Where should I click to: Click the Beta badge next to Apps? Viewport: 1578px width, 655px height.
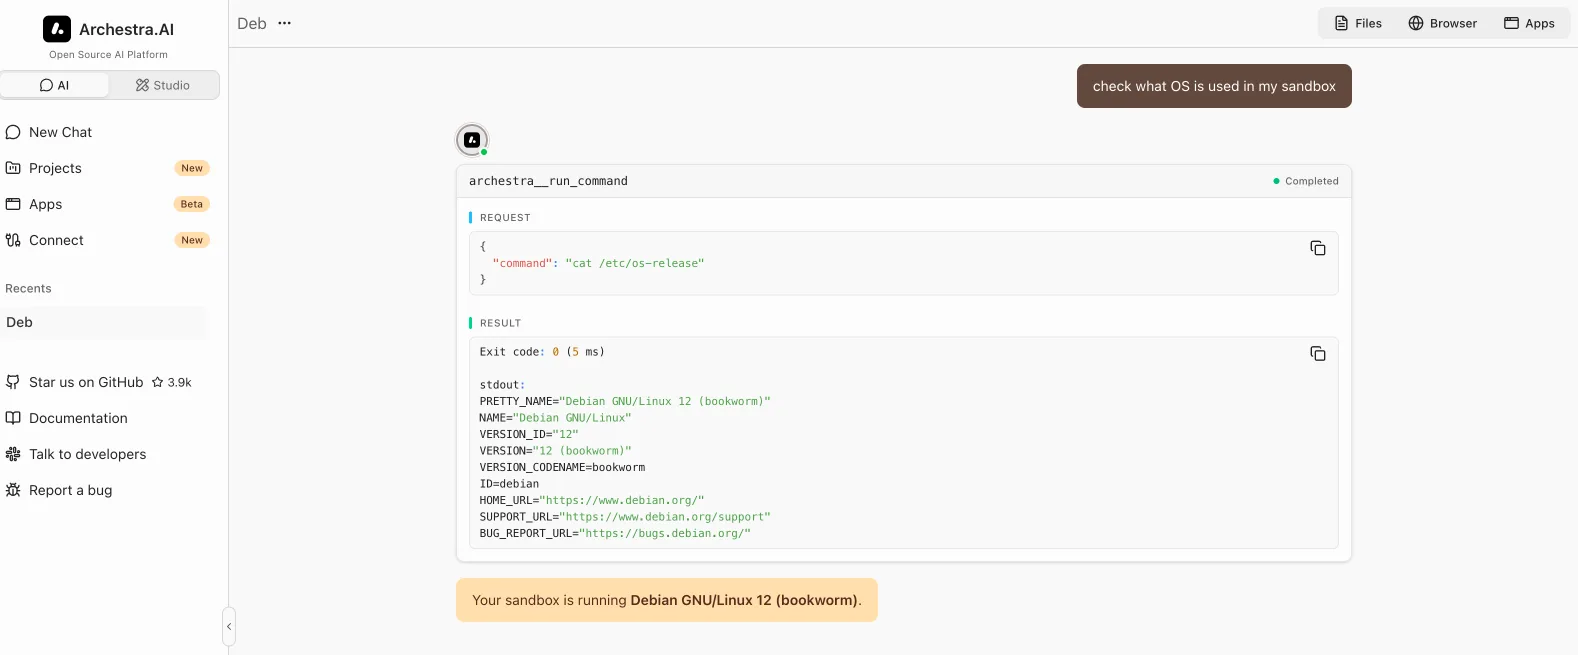coord(192,204)
